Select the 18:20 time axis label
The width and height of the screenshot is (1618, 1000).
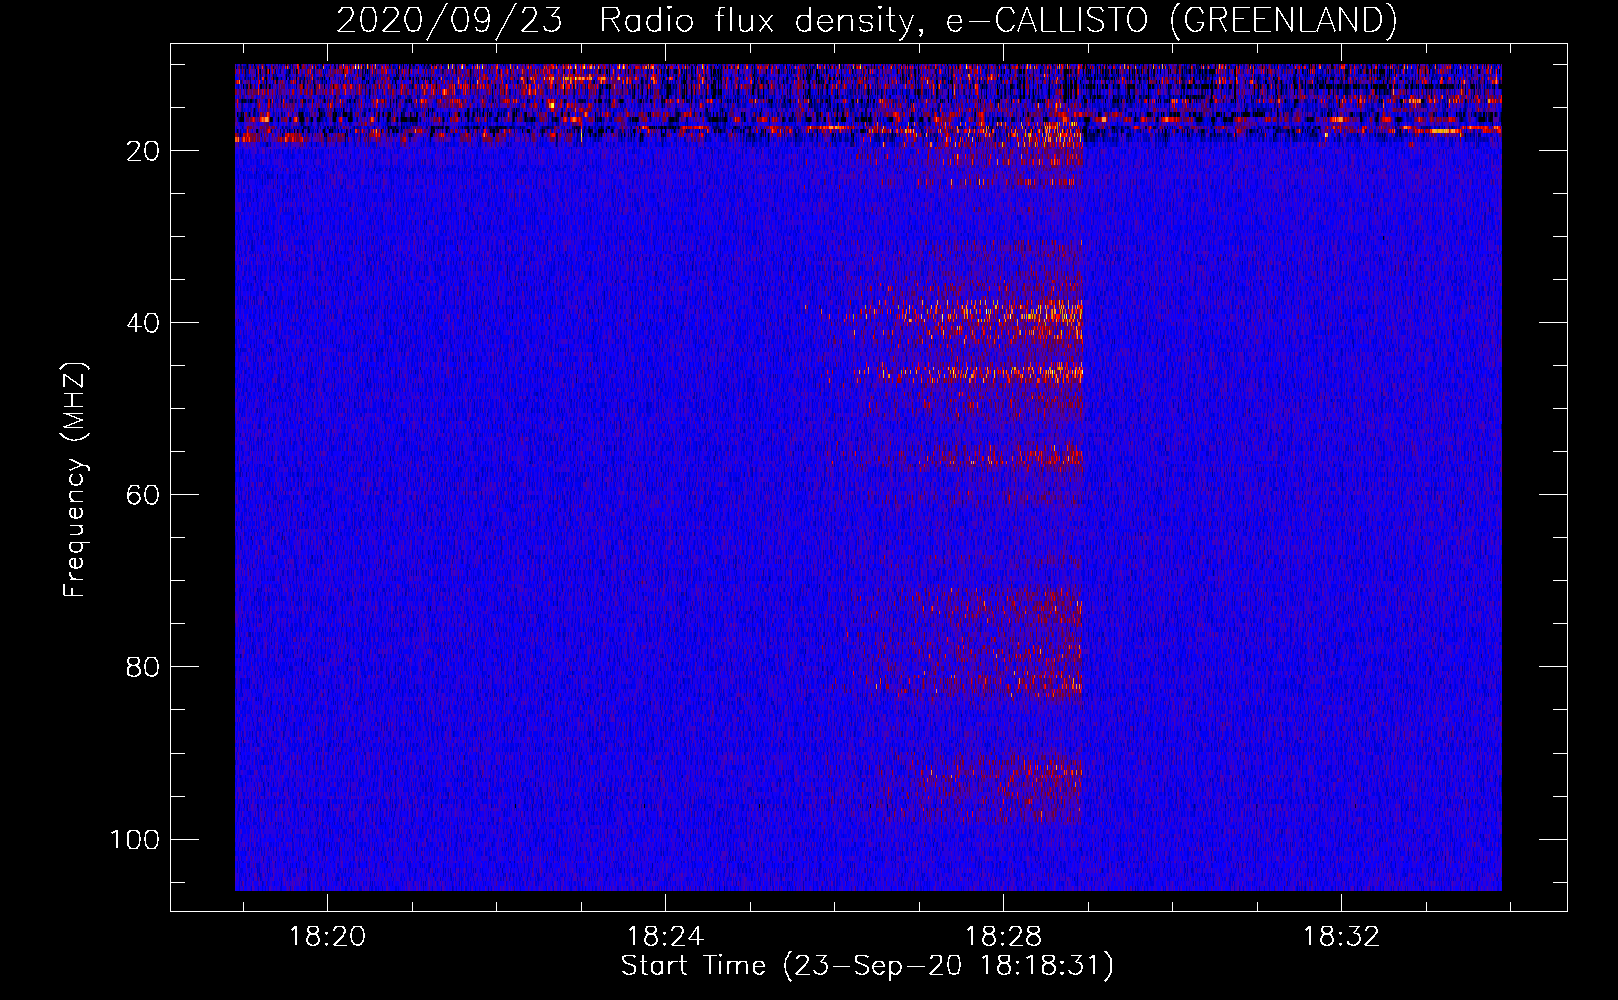pyautogui.click(x=328, y=937)
